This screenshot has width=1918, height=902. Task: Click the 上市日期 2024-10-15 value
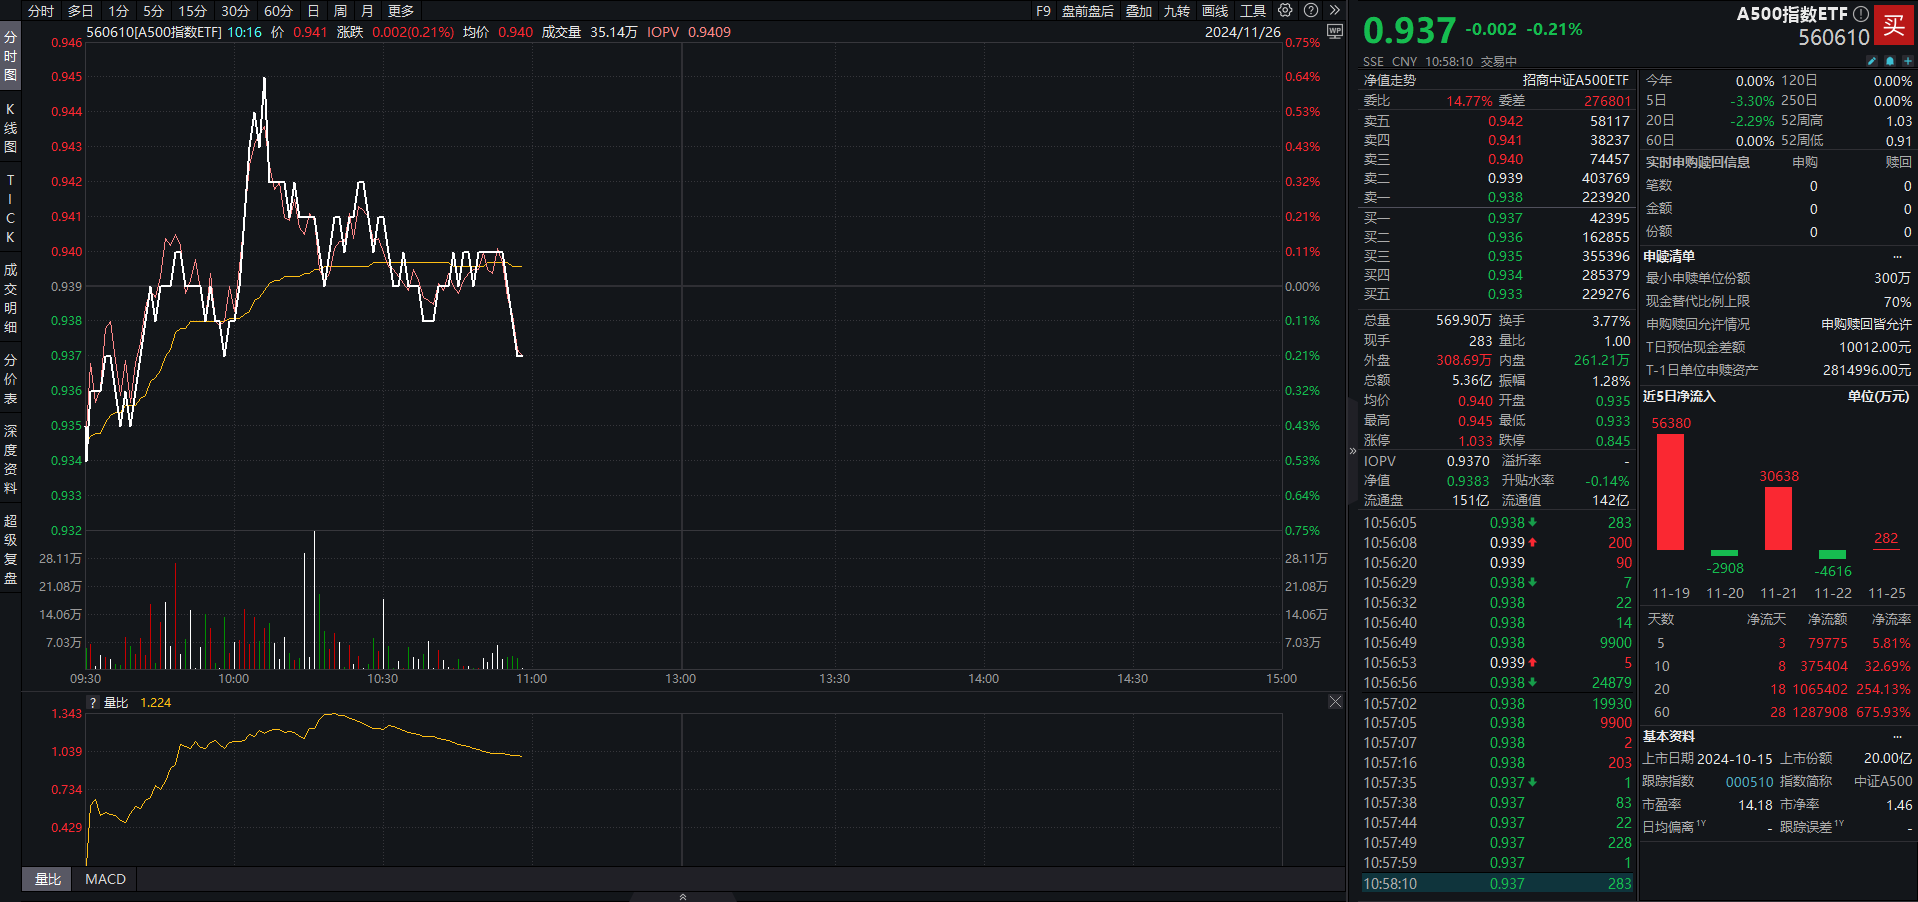(x=1734, y=759)
